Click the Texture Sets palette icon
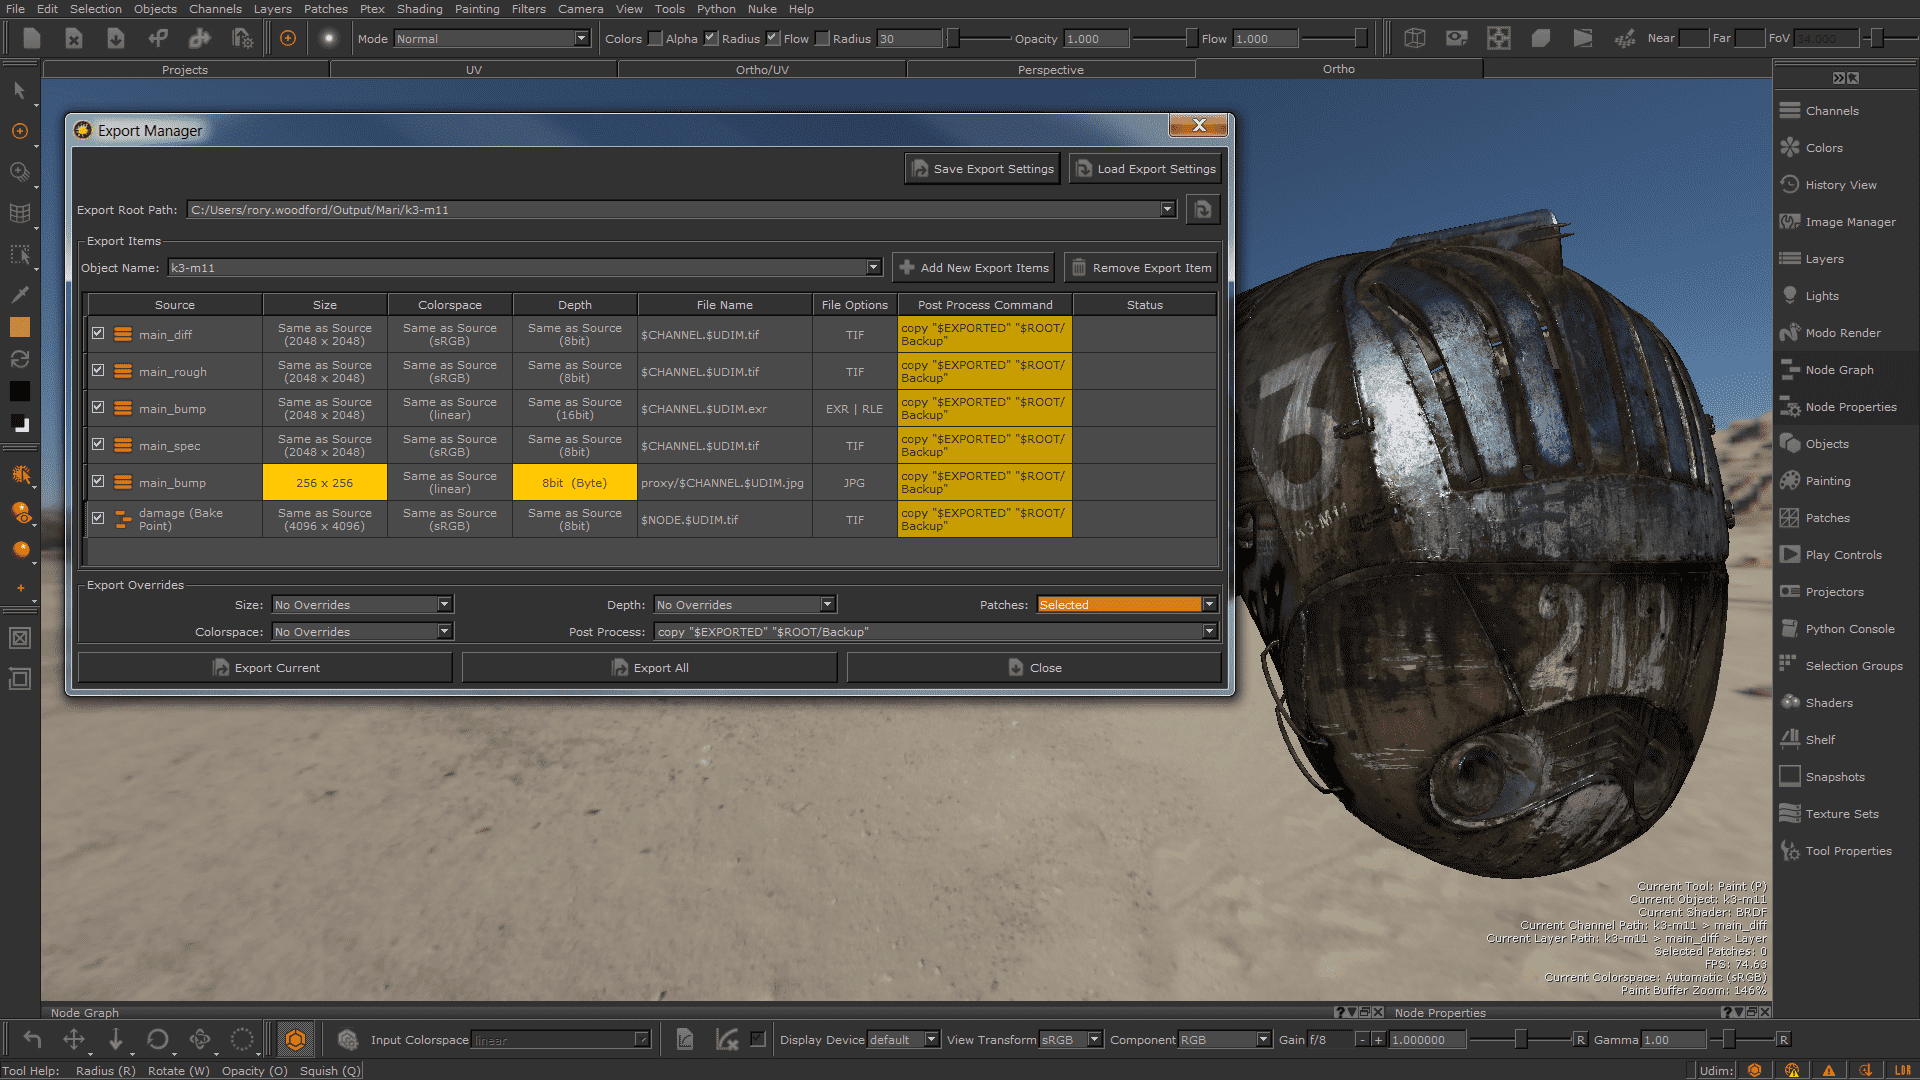 pyautogui.click(x=1789, y=814)
